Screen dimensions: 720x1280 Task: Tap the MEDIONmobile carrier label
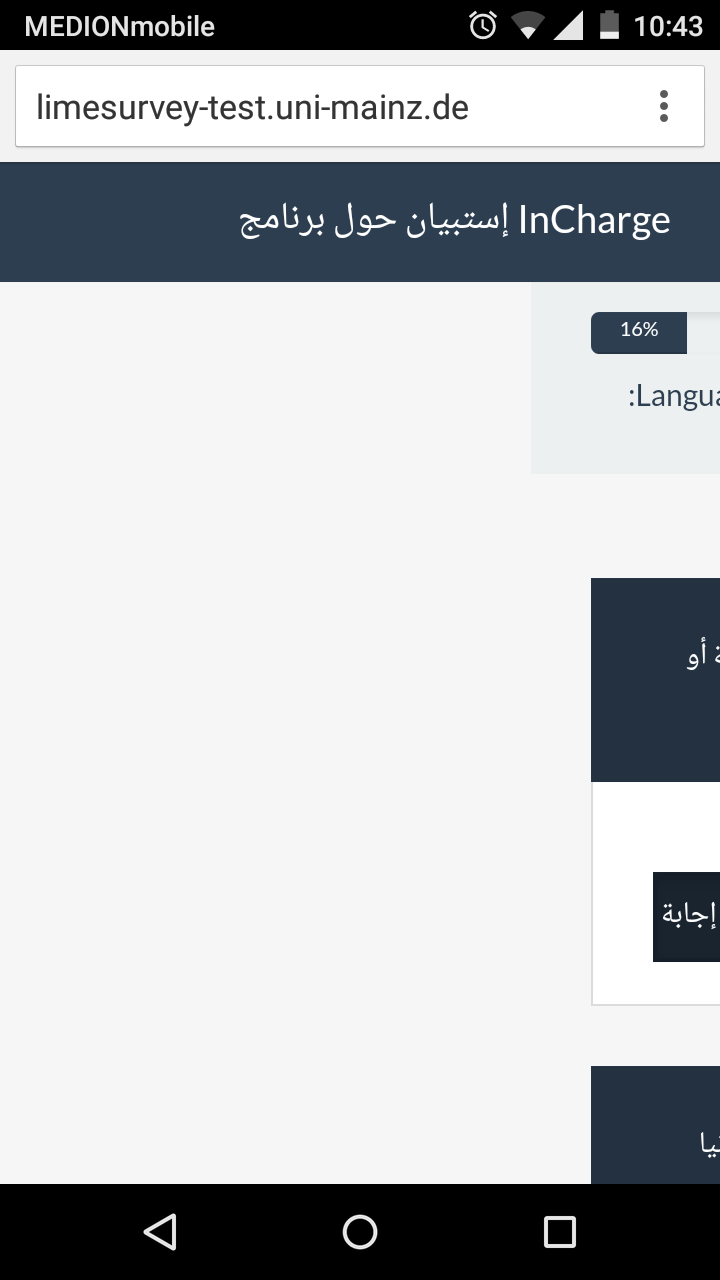tap(119, 26)
